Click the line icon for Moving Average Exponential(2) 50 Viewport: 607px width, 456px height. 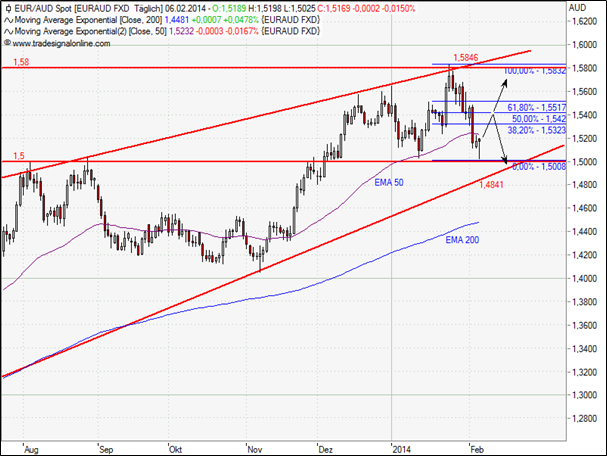point(8,31)
